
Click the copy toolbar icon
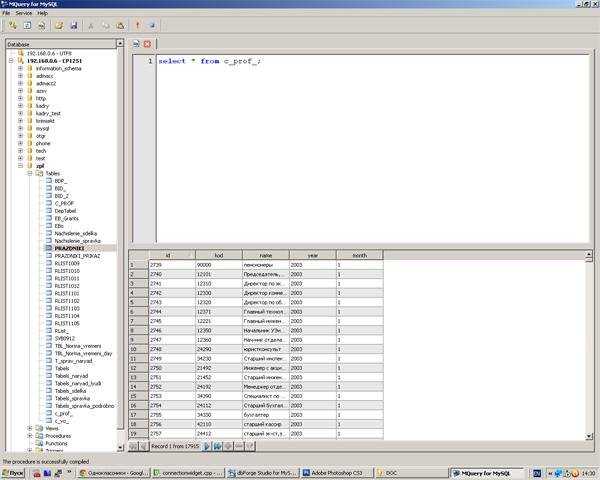[106, 26]
